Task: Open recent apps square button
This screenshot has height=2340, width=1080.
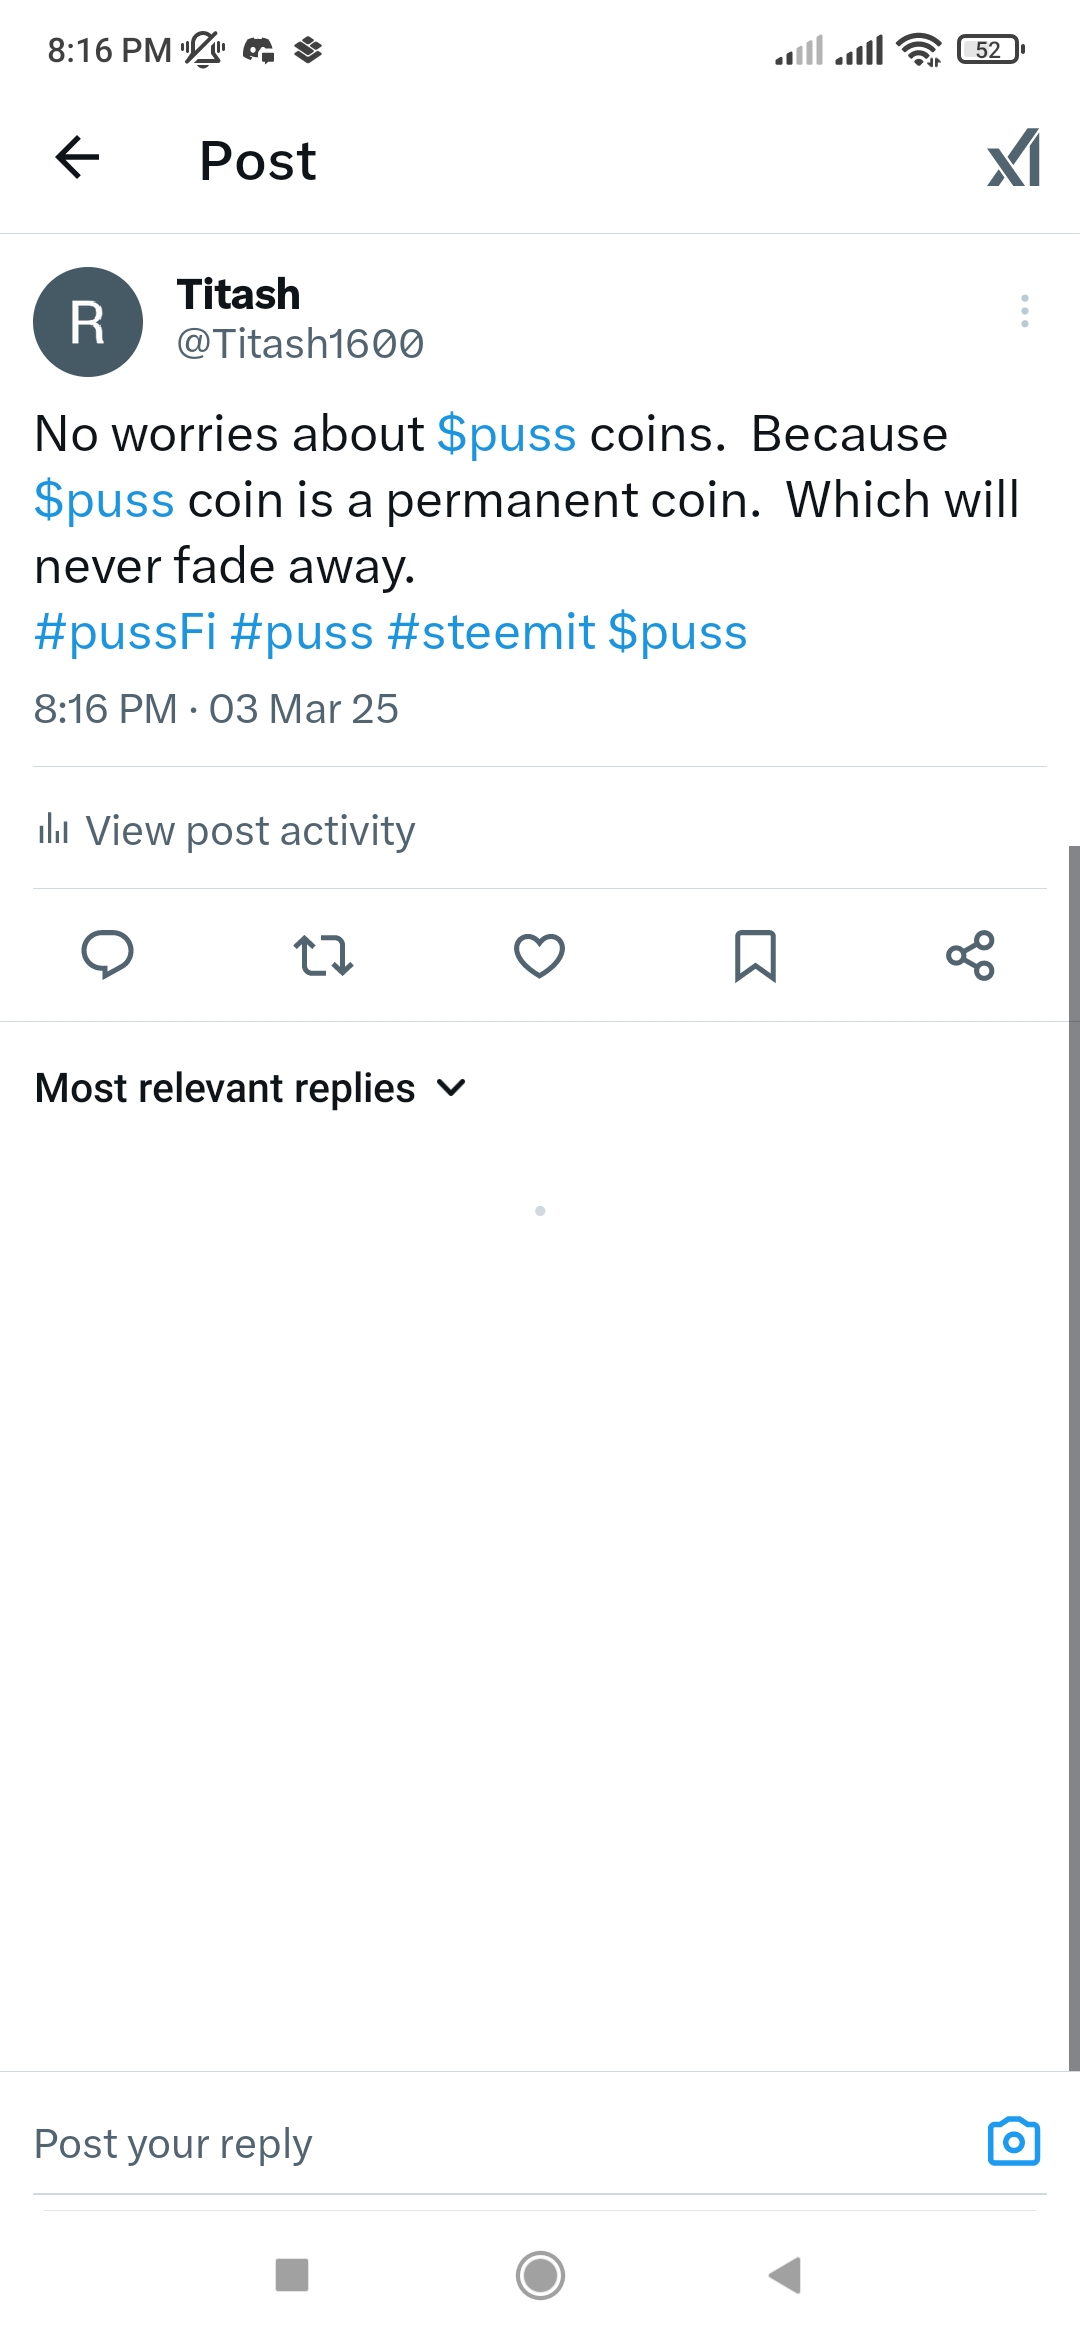Action: 292,2275
